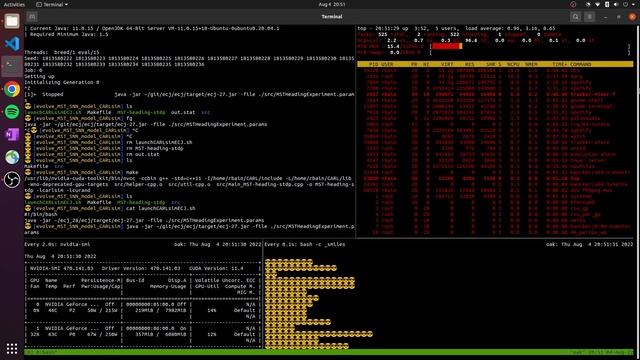Image resolution: width=640 pixels, height=360 pixels.
Task: Open the terminal hamburger menu
Action: (x=589, y=17)
